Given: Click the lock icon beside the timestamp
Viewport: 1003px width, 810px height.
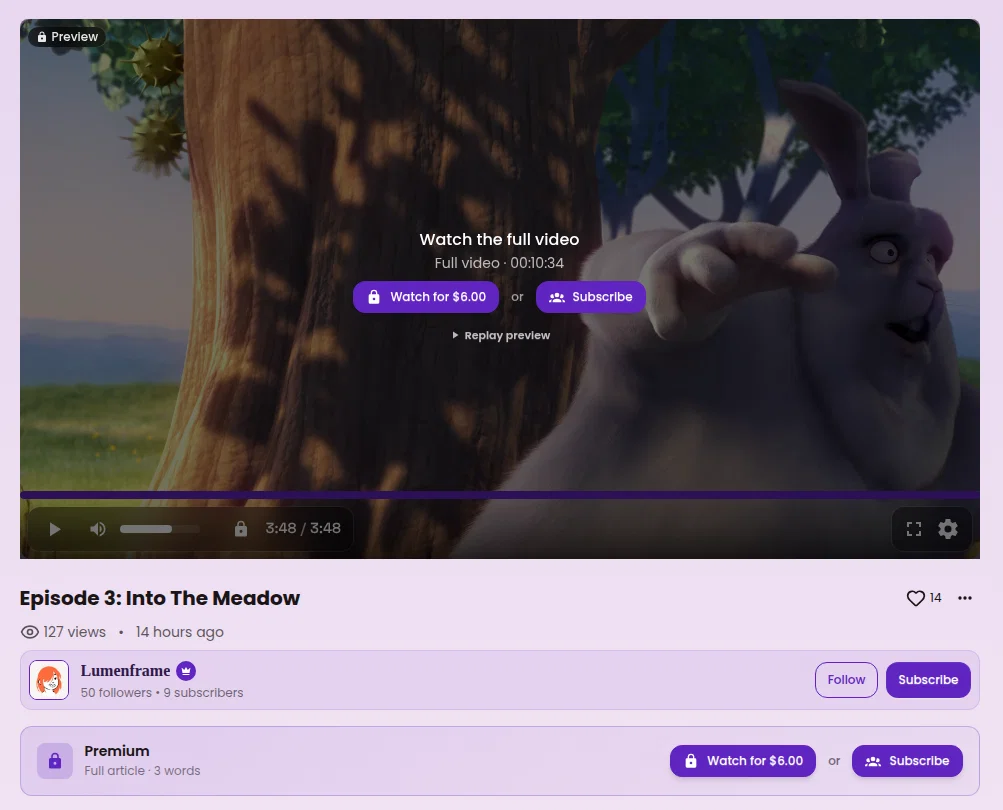Looking at the screenshot, I should tap(241, 528).
